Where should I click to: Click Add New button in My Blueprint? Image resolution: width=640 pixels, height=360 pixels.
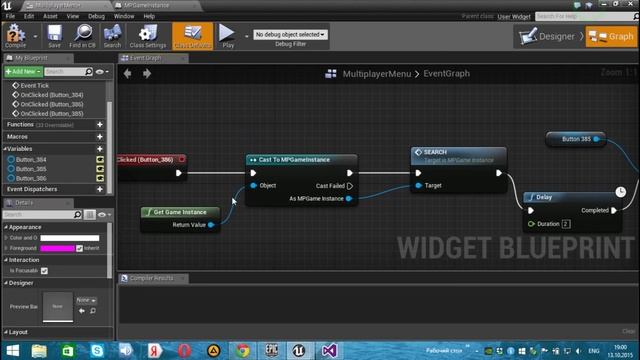coord(23,71)
